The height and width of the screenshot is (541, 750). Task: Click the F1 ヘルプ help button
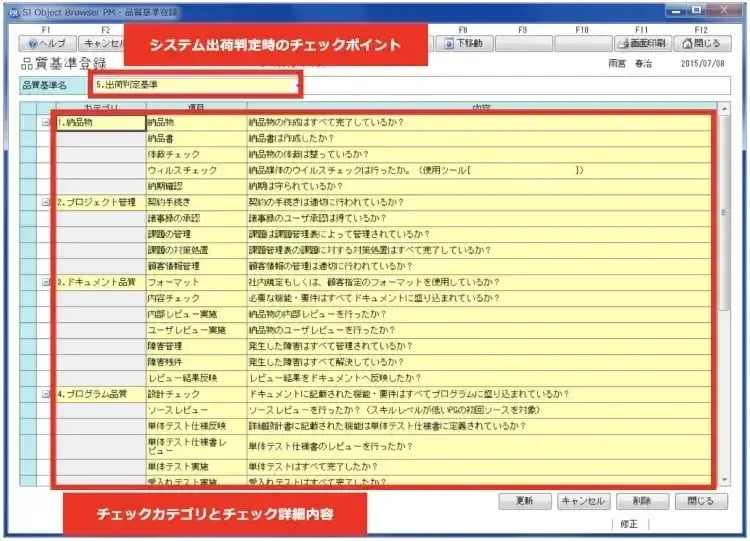click(45, 44)
